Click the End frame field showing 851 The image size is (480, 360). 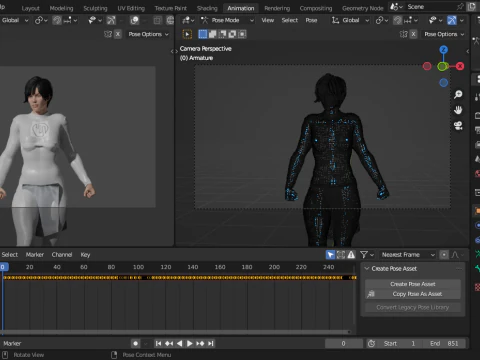pyautogui.click(x=444, y=343)
